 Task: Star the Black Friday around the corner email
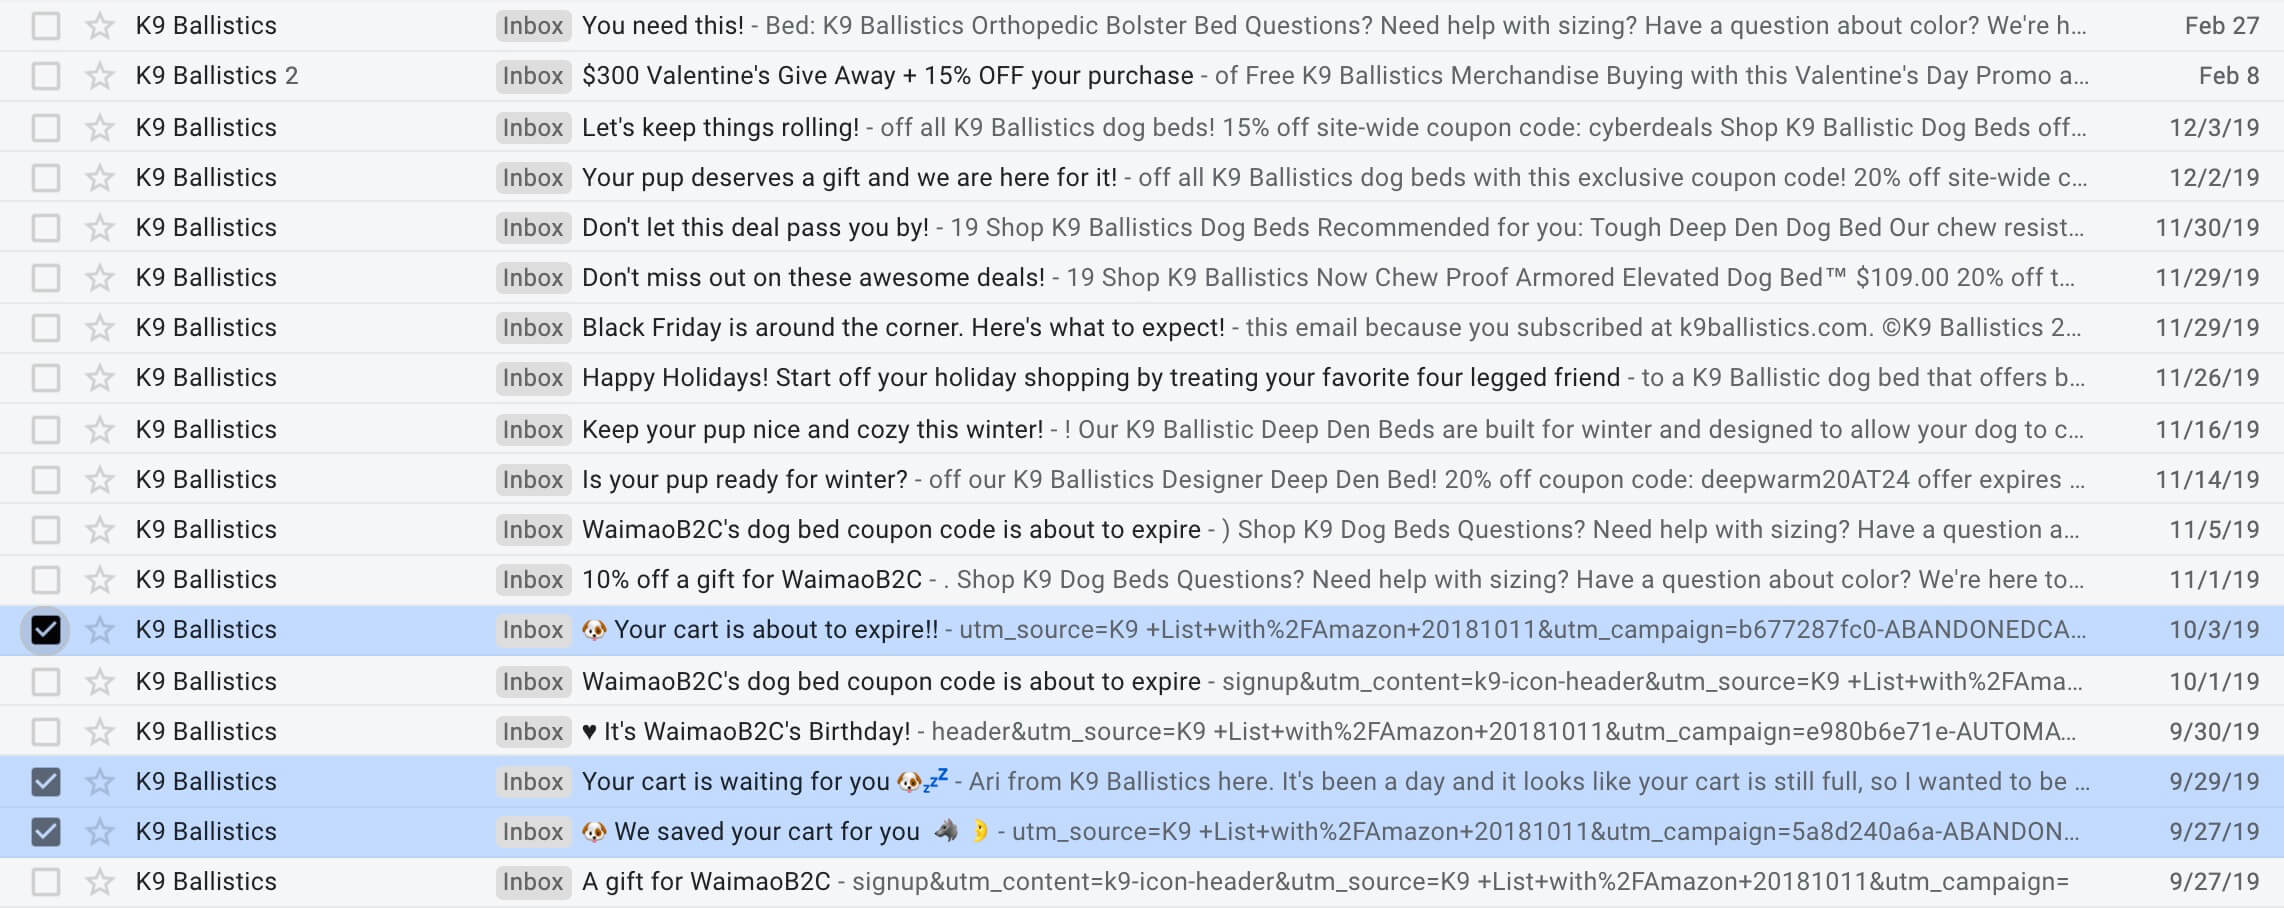click(x=99, y=327)
